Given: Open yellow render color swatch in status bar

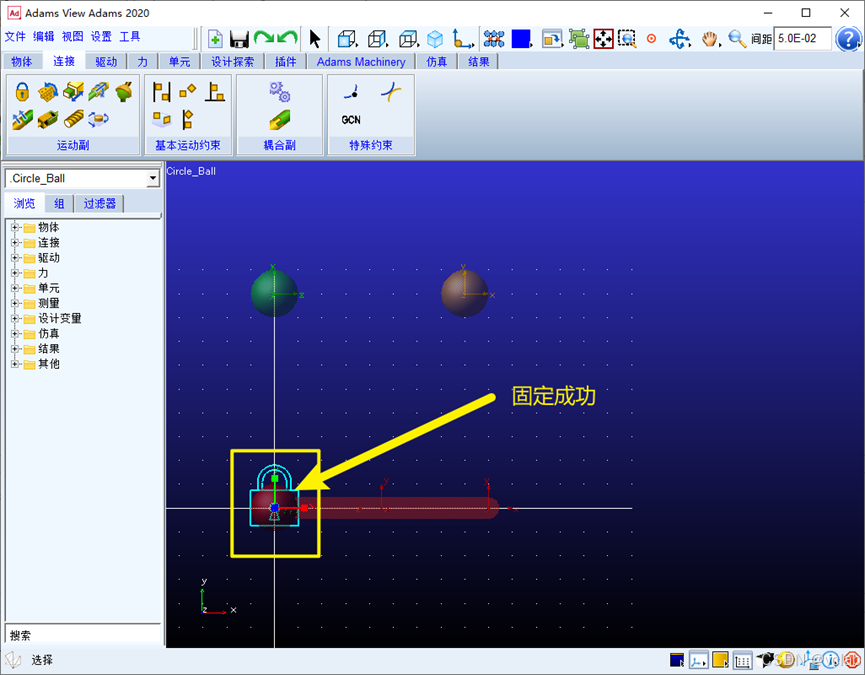Looking at the screenshot, I should [x=720, y=660].
